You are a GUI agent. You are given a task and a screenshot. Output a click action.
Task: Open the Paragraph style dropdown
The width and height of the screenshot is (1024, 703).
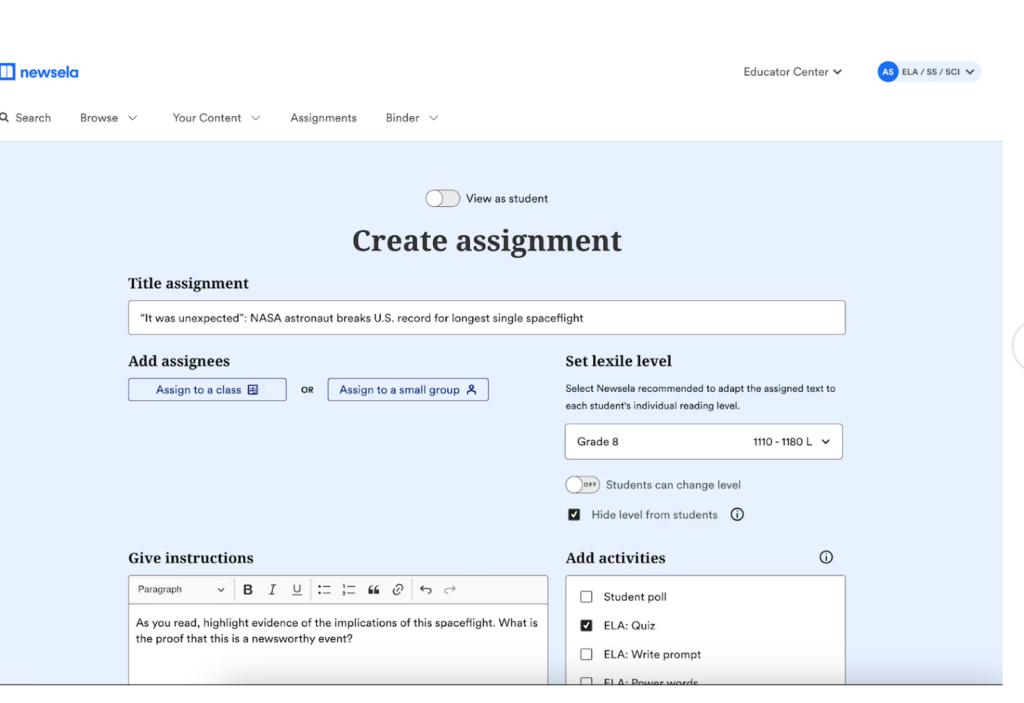coord(180,589)
